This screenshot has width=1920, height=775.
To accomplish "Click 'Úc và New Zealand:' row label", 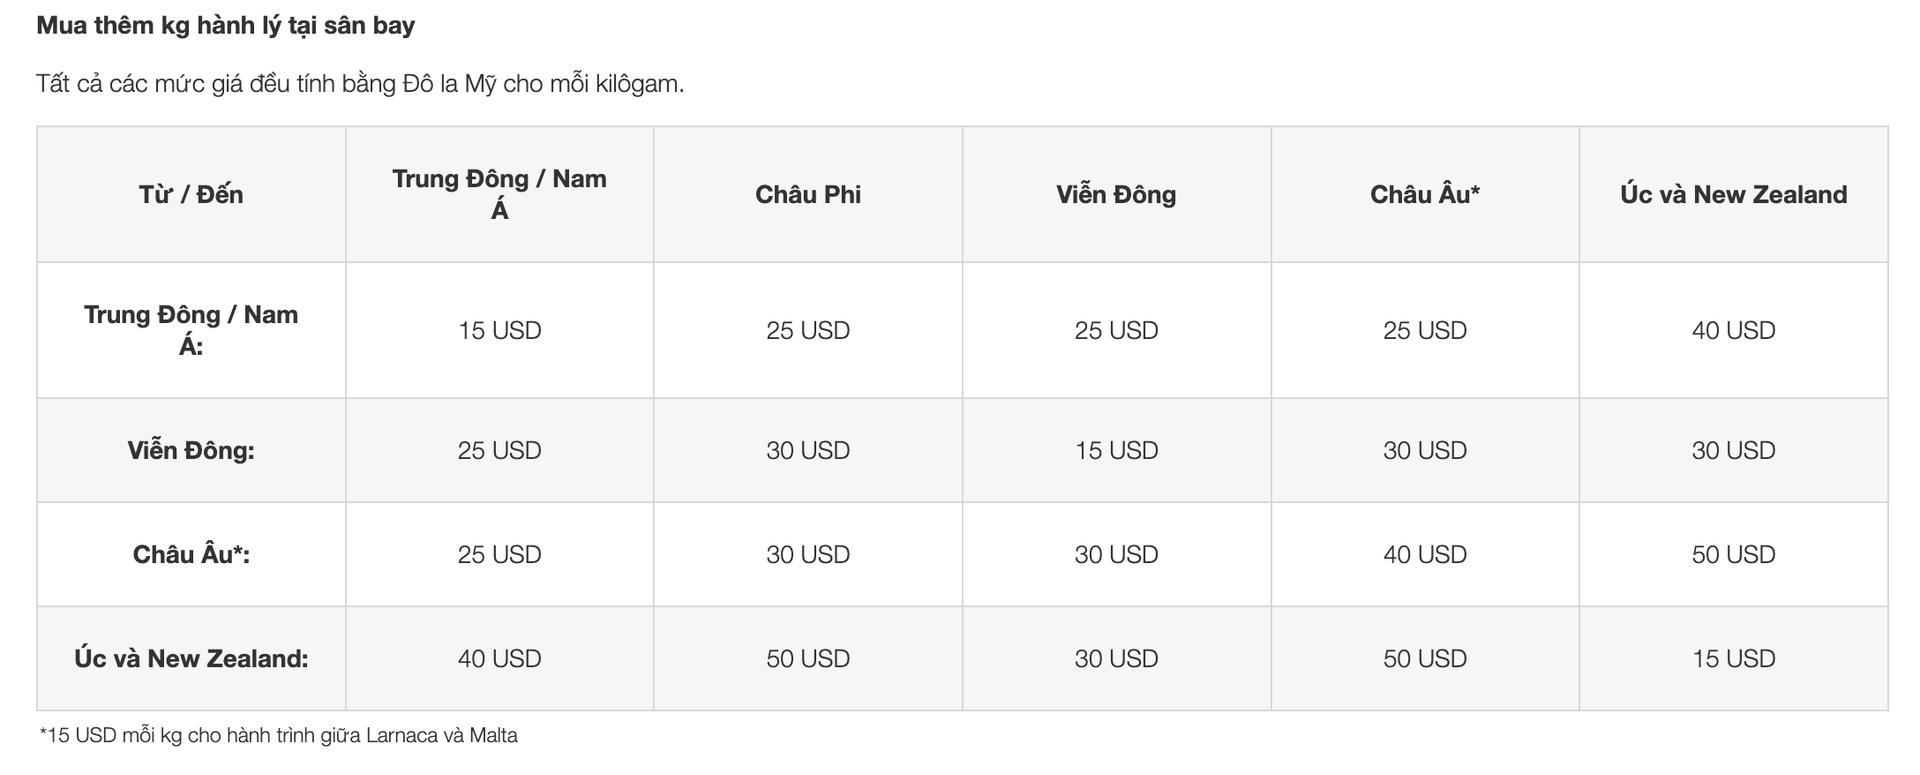I will coord(191,658).
